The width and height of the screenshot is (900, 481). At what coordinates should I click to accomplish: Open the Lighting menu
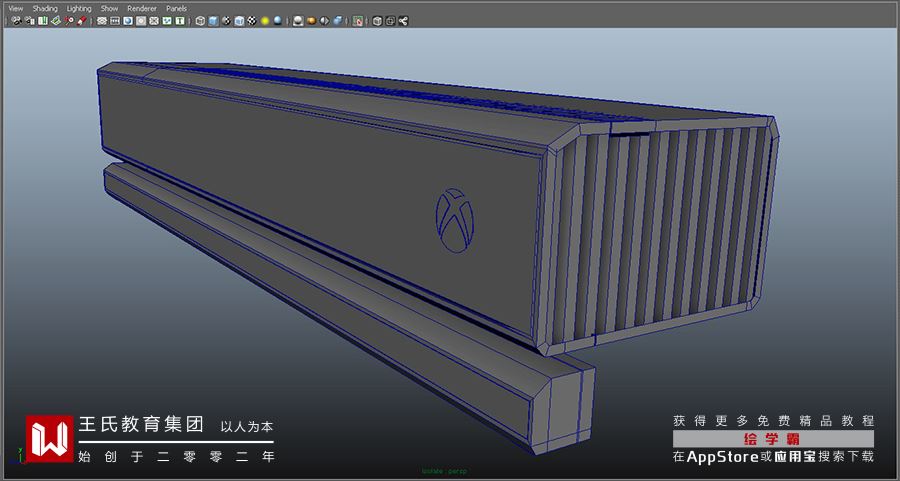point(79,9)
